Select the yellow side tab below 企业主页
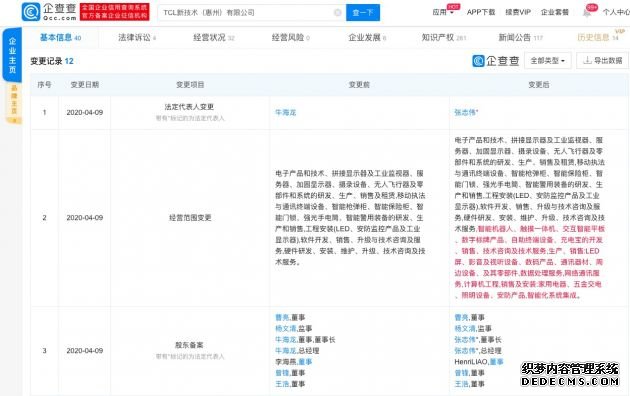Image resolution: width=630 pixels, height=396 pixels. [14, 103]
